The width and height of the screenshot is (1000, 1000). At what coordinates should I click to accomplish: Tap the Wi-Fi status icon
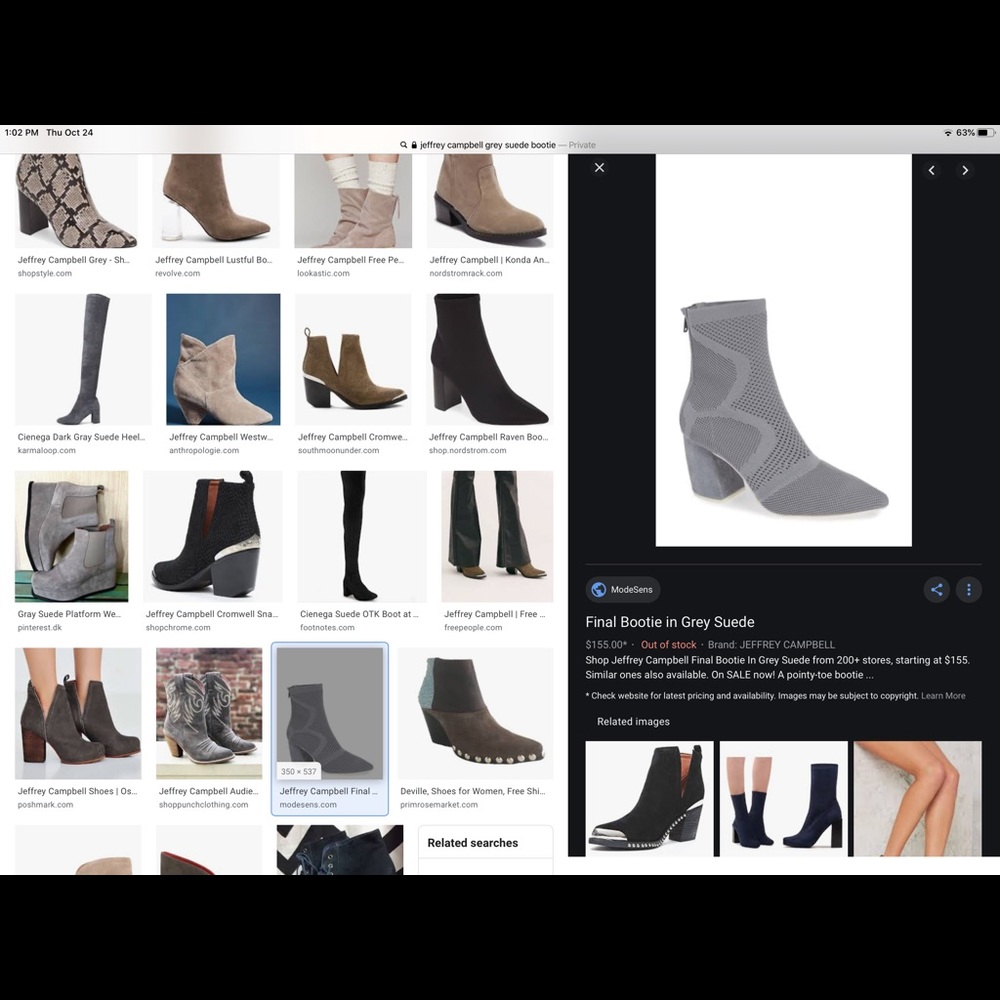coord(948,133)
